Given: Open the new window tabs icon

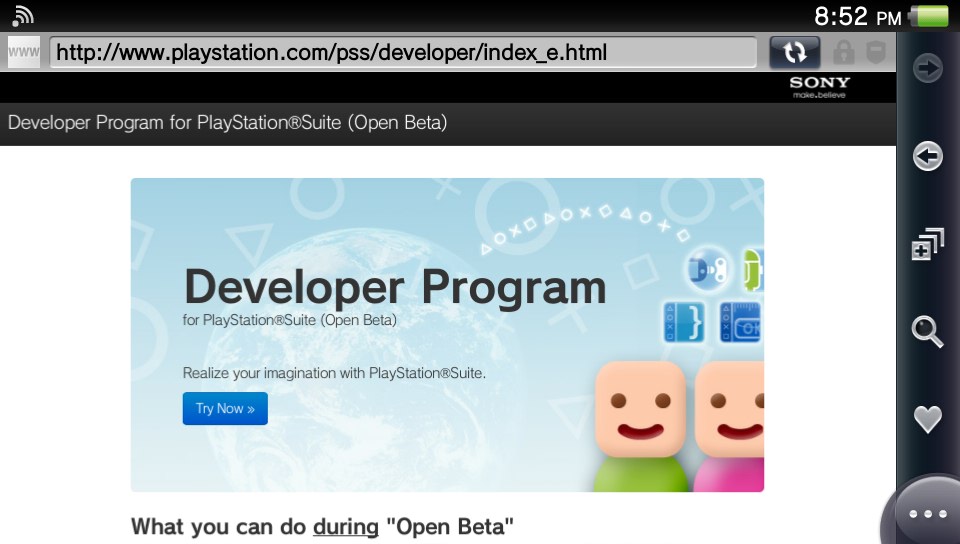Looking at the screenshot, I should point(928,244).
